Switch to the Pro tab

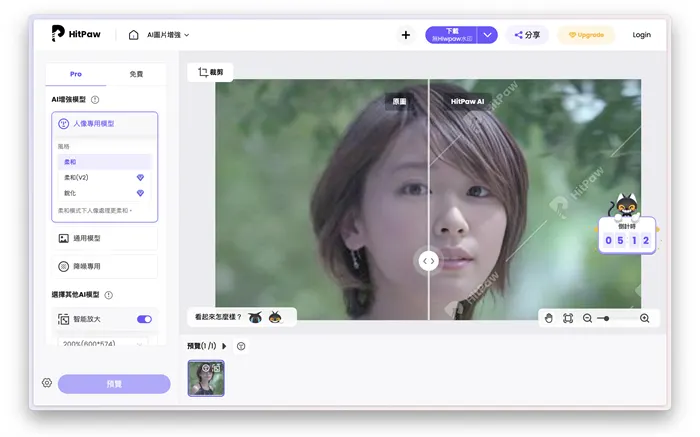click(x=76, y=74)
